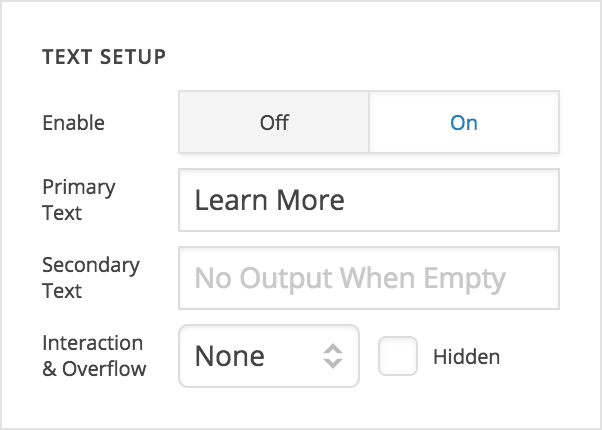Open the Interaction & Overflow dropdown
Image resolution: width=602 pixels, height=430 pixels.
[x=268, y=356]
